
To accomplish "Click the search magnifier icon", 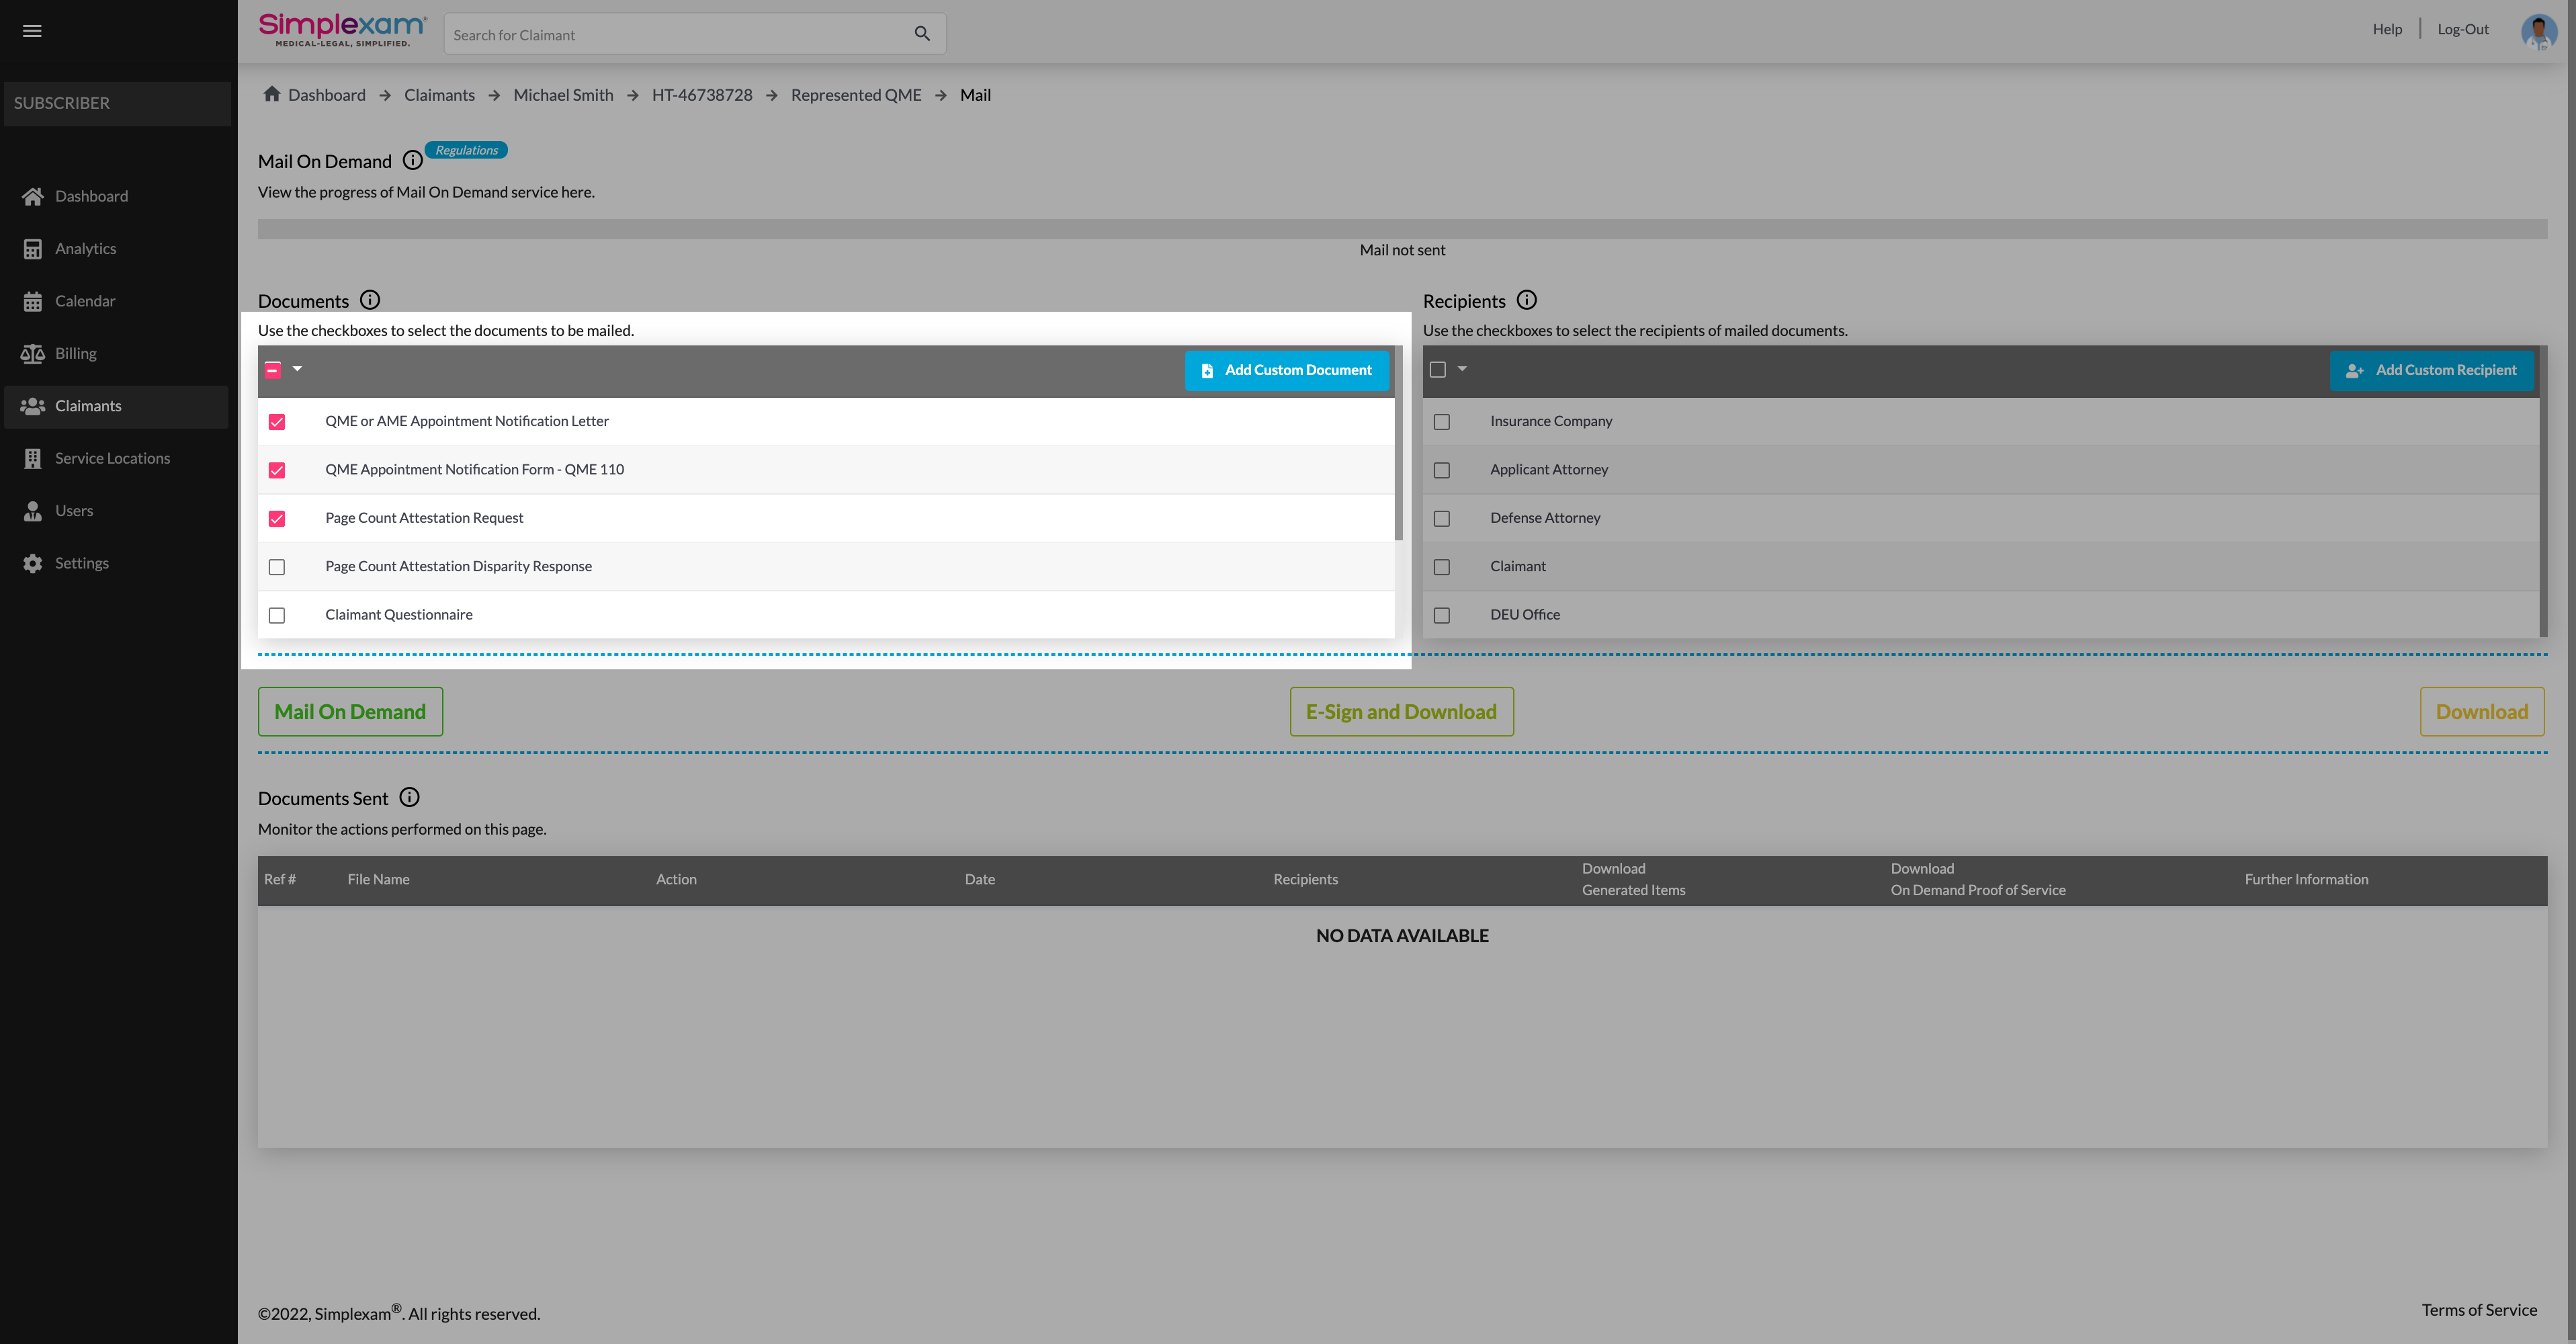I will [922, 34].
